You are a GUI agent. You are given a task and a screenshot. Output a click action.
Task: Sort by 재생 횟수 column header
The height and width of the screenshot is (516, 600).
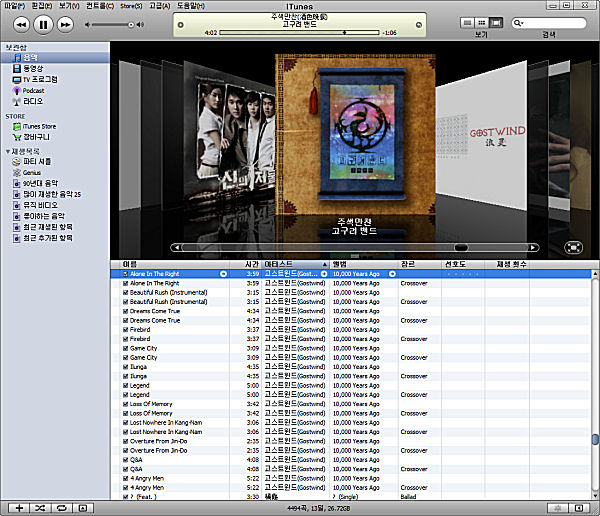(x=507, y=264)
